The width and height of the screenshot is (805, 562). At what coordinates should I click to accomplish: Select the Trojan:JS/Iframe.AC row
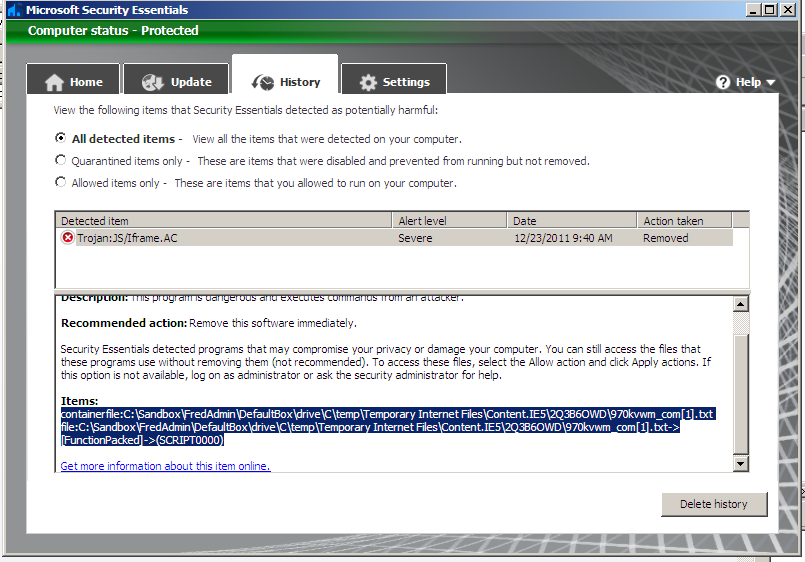pyautogui.click(x=394, y=238)
